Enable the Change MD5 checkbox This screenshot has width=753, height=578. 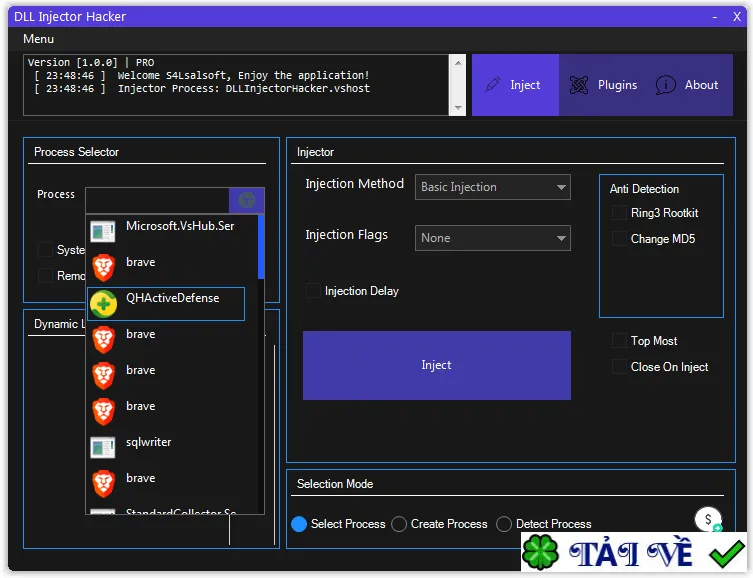(x=619, y=239)
